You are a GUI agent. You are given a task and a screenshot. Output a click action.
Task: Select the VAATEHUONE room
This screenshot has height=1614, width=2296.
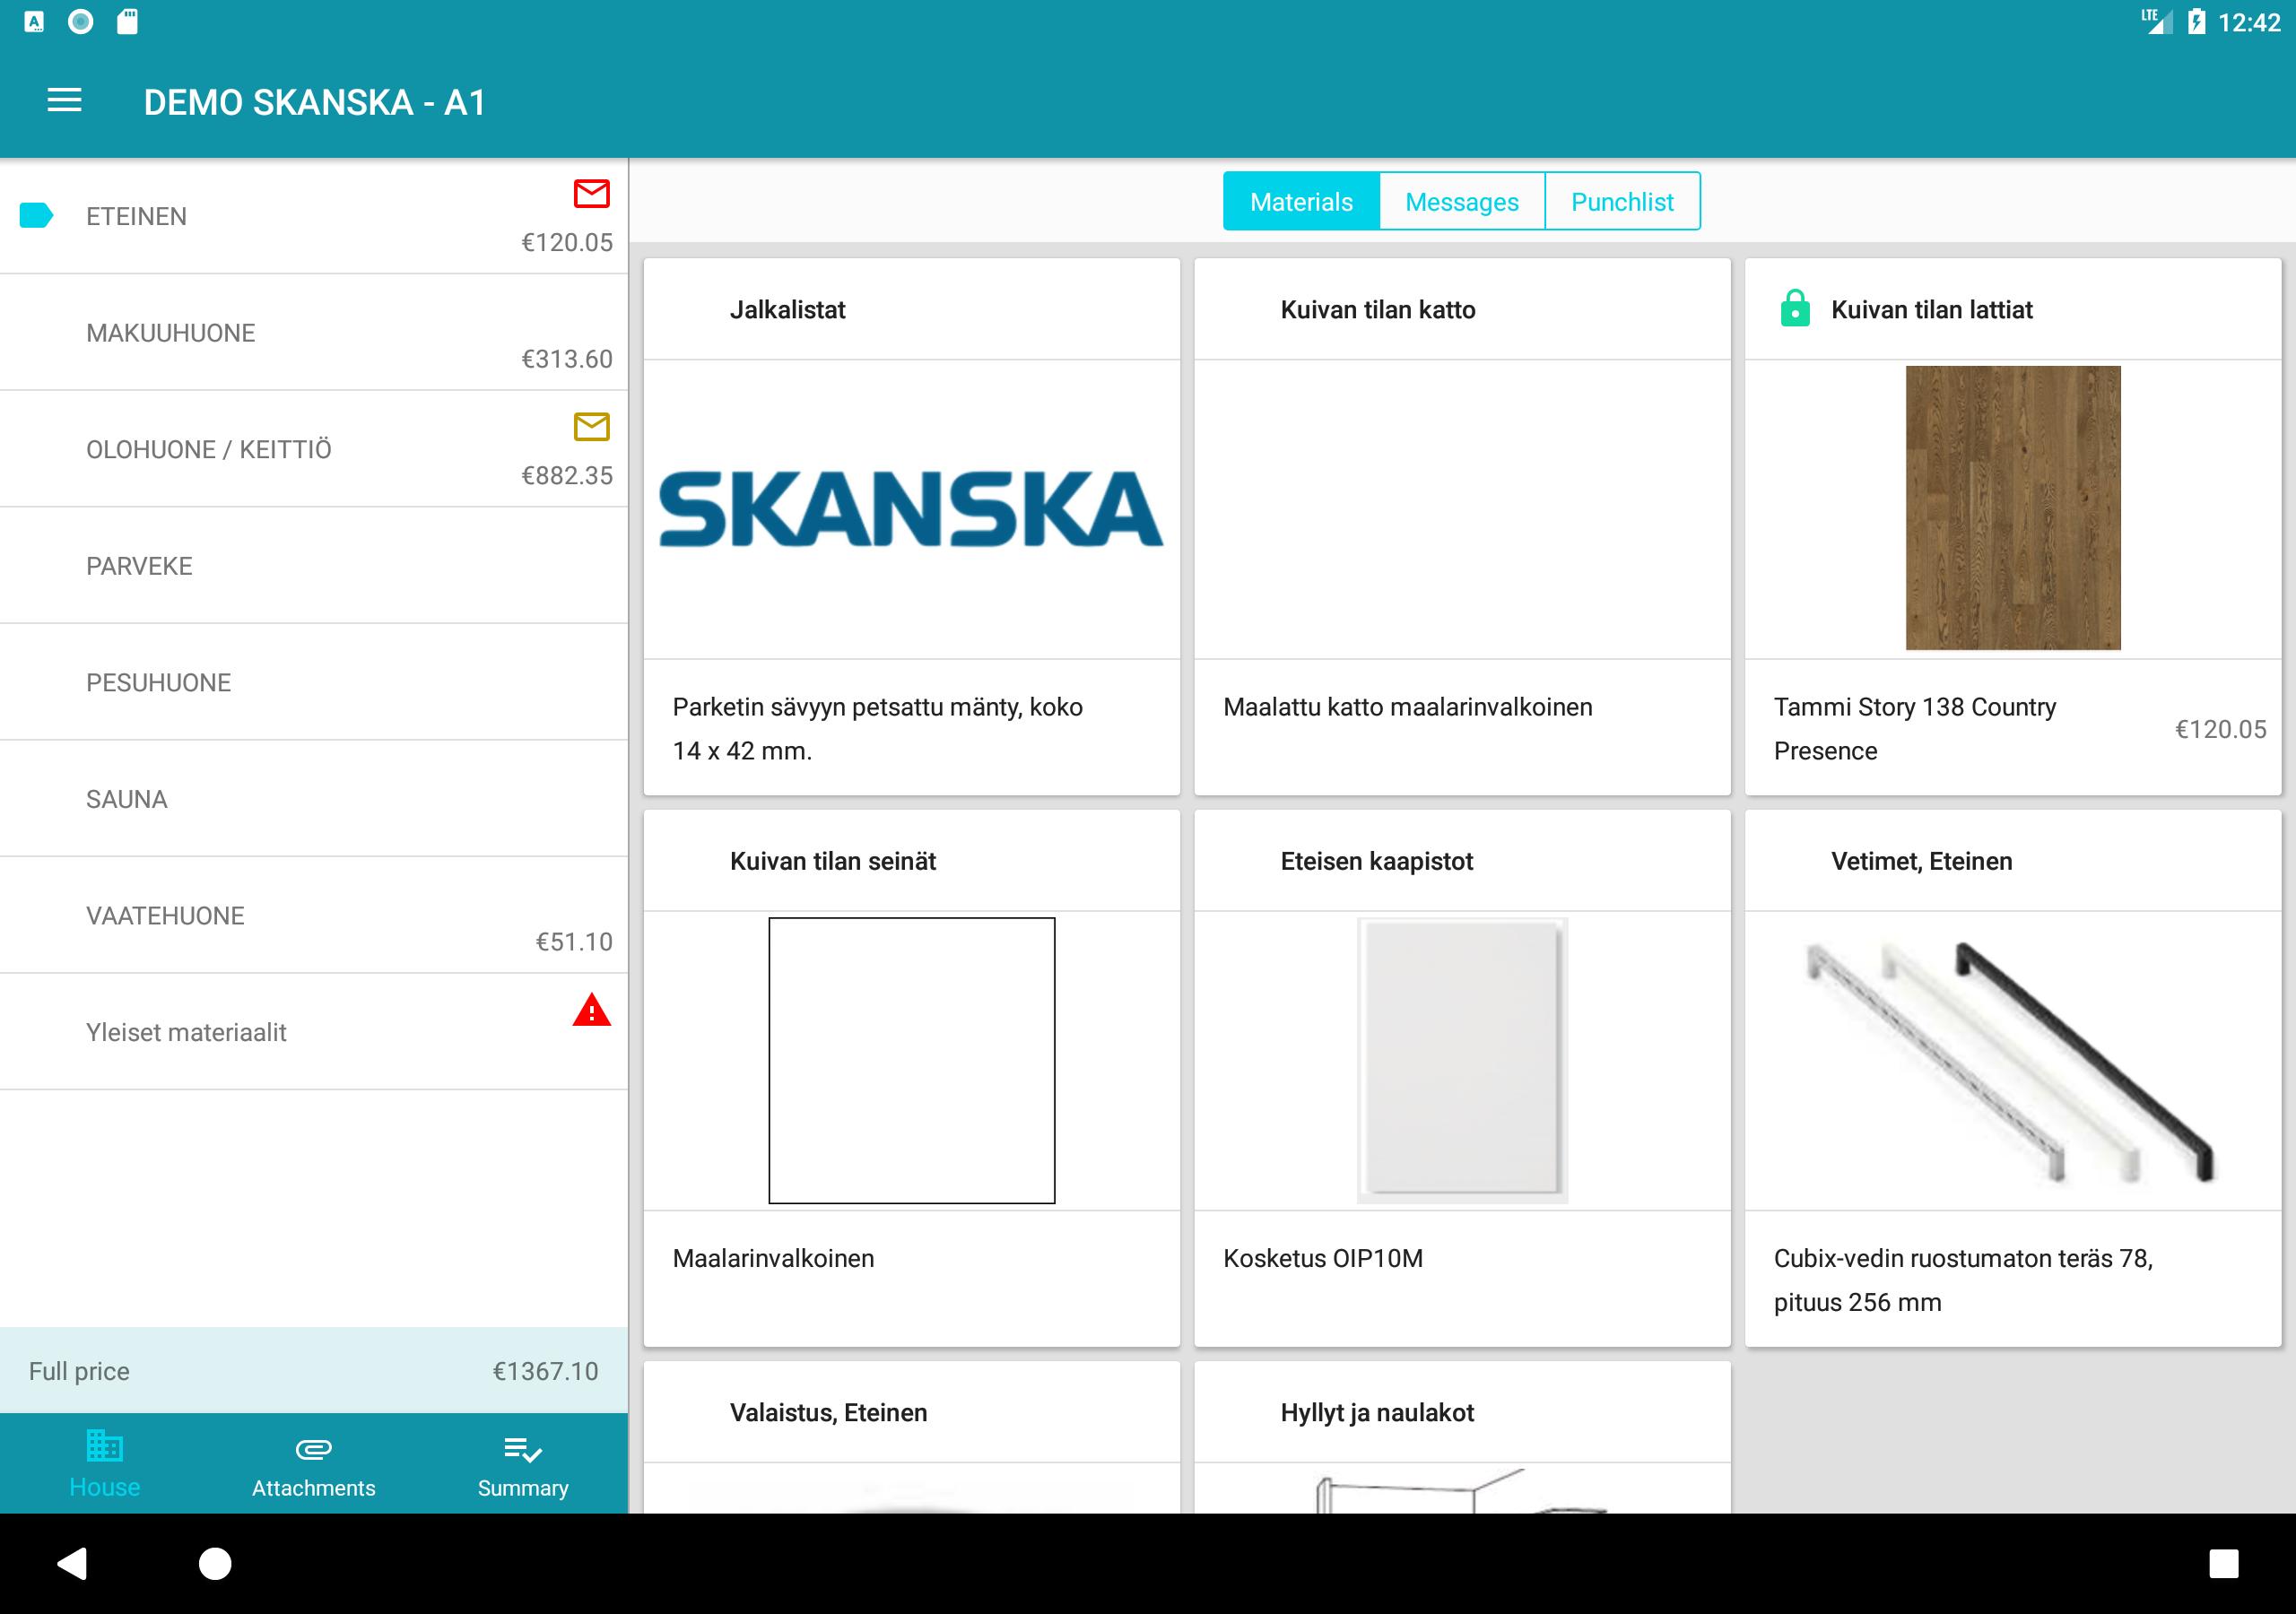coord(314,915)
